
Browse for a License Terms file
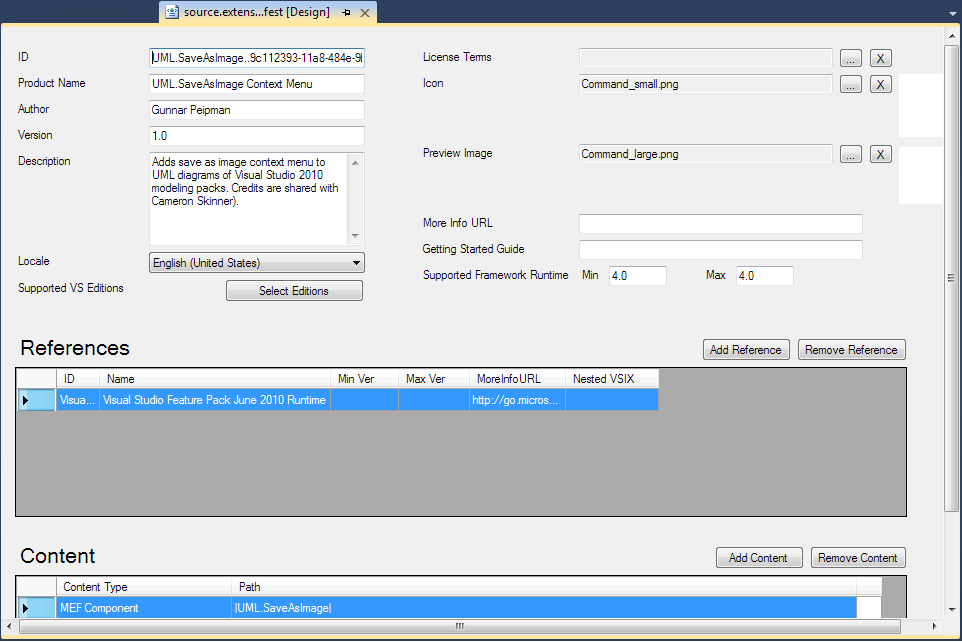point(850,58)
